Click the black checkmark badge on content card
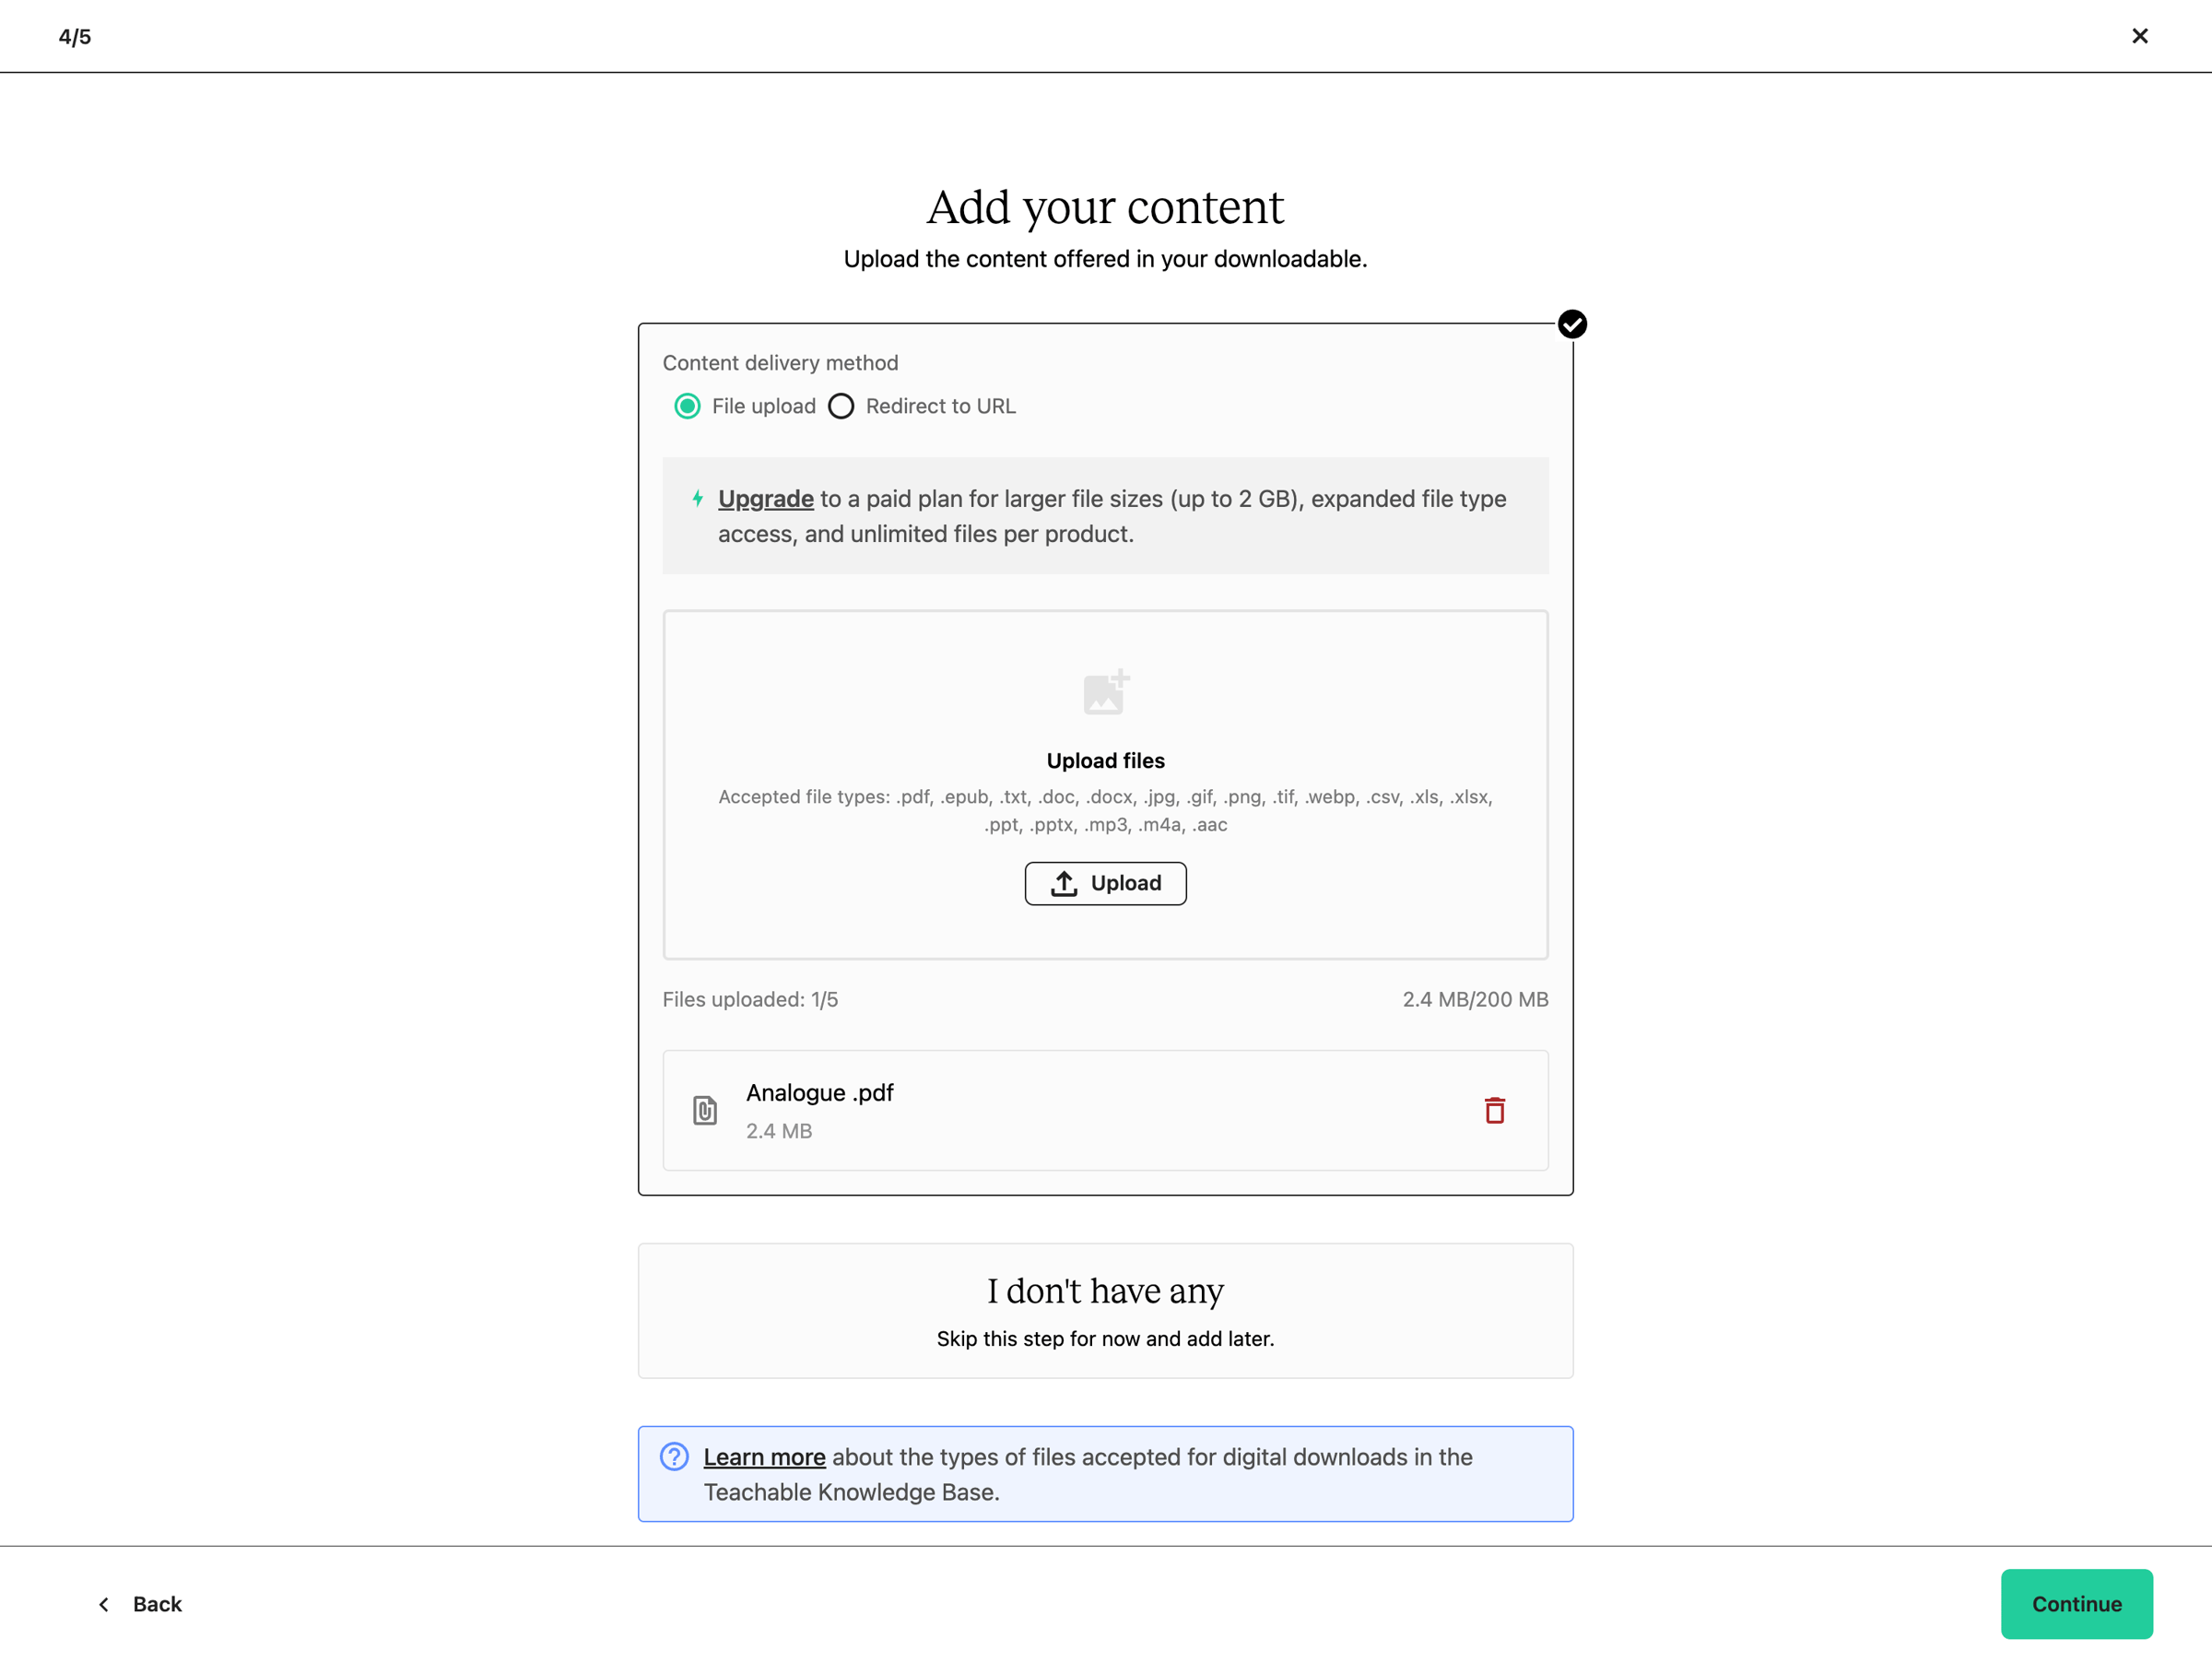Image resolution: width=2212 pixels, height=1662 pixels. pos(1572,324)
